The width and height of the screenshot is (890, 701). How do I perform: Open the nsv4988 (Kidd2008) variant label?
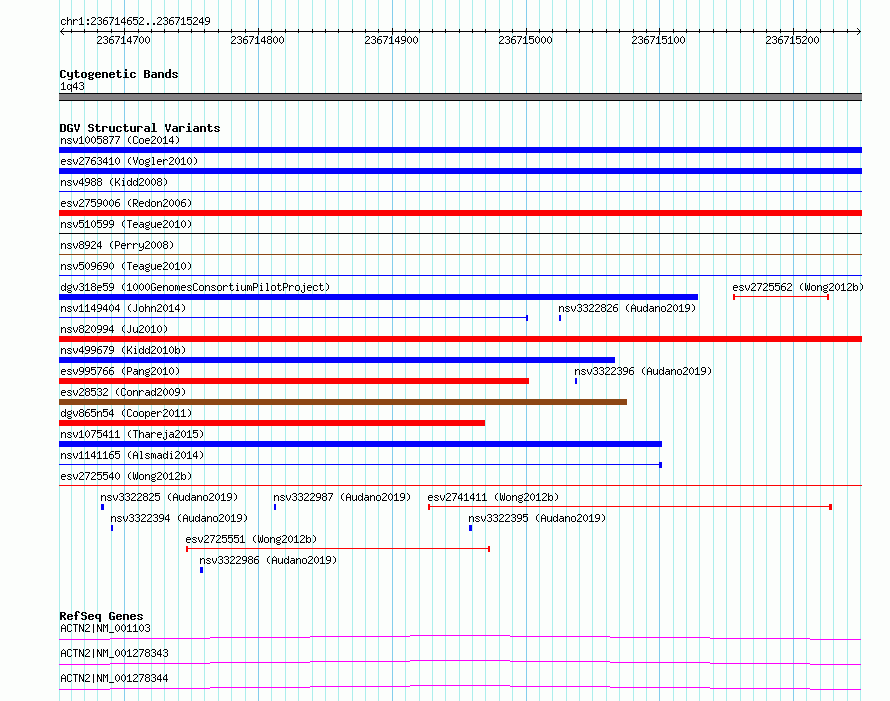click(x=114, y=182)
